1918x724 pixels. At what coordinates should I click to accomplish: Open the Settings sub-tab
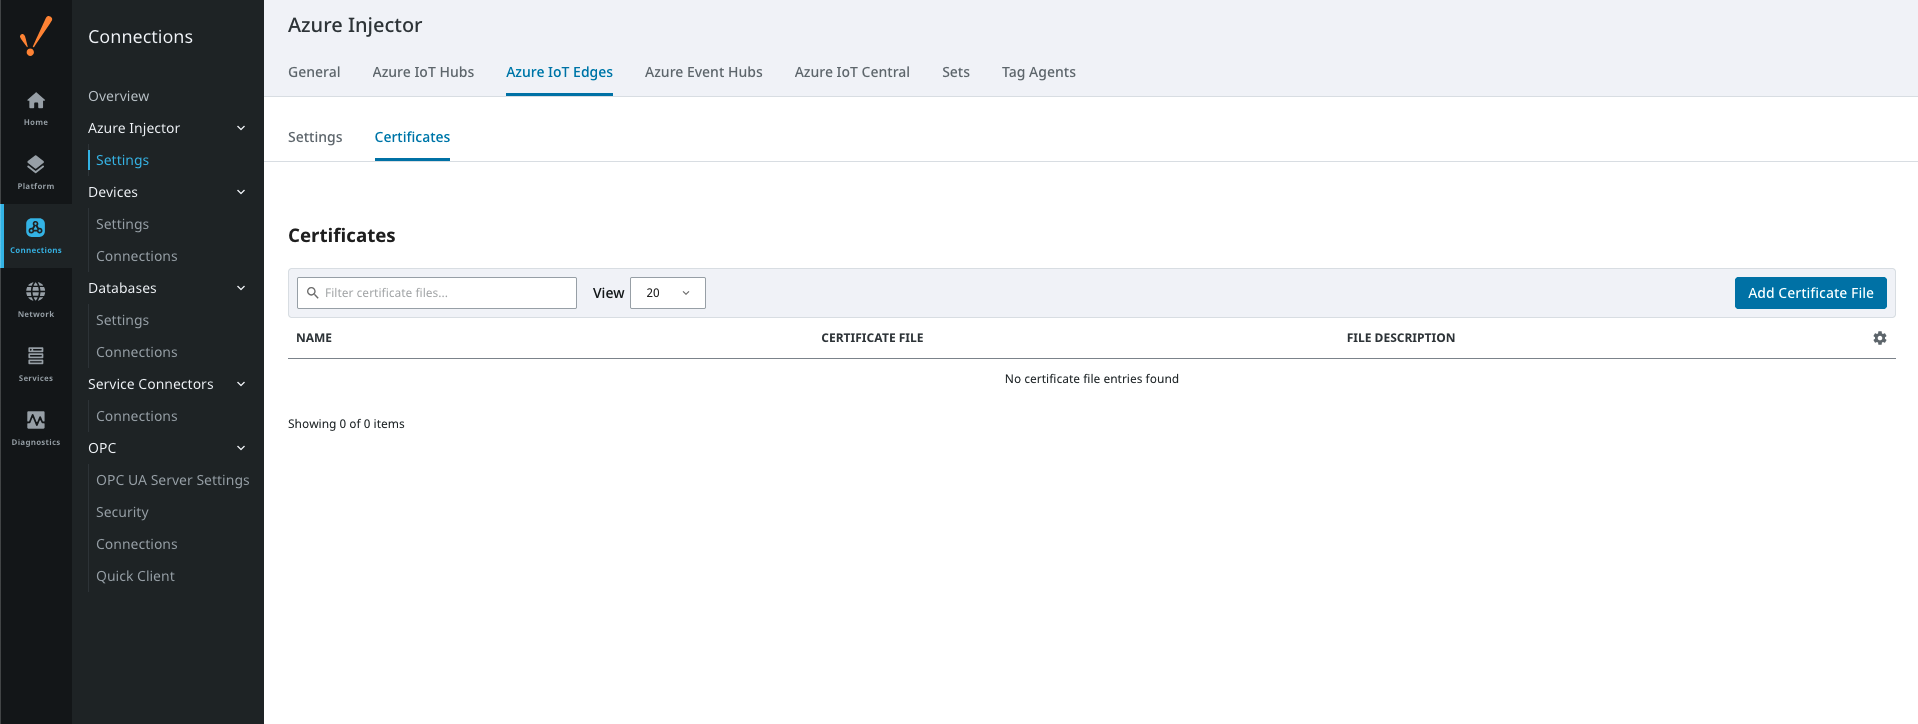coord(315,137)
